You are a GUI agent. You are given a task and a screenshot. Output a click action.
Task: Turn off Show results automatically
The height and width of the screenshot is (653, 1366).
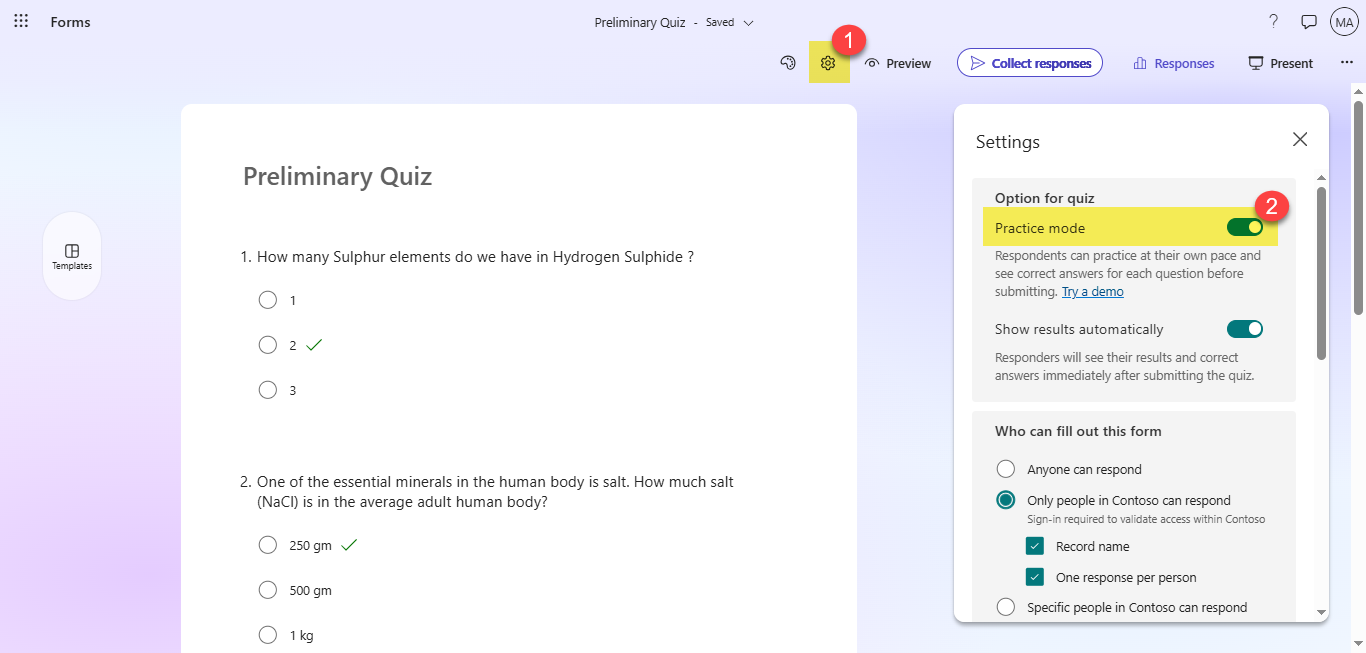coord(1245,329)
